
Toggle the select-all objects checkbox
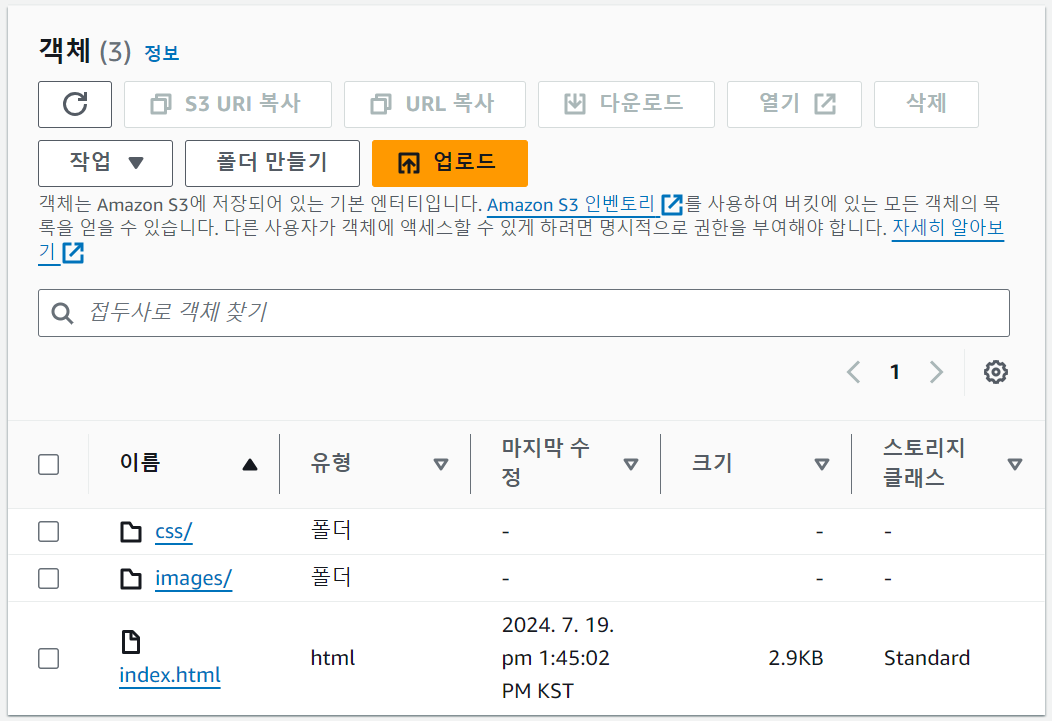(48, 464)
